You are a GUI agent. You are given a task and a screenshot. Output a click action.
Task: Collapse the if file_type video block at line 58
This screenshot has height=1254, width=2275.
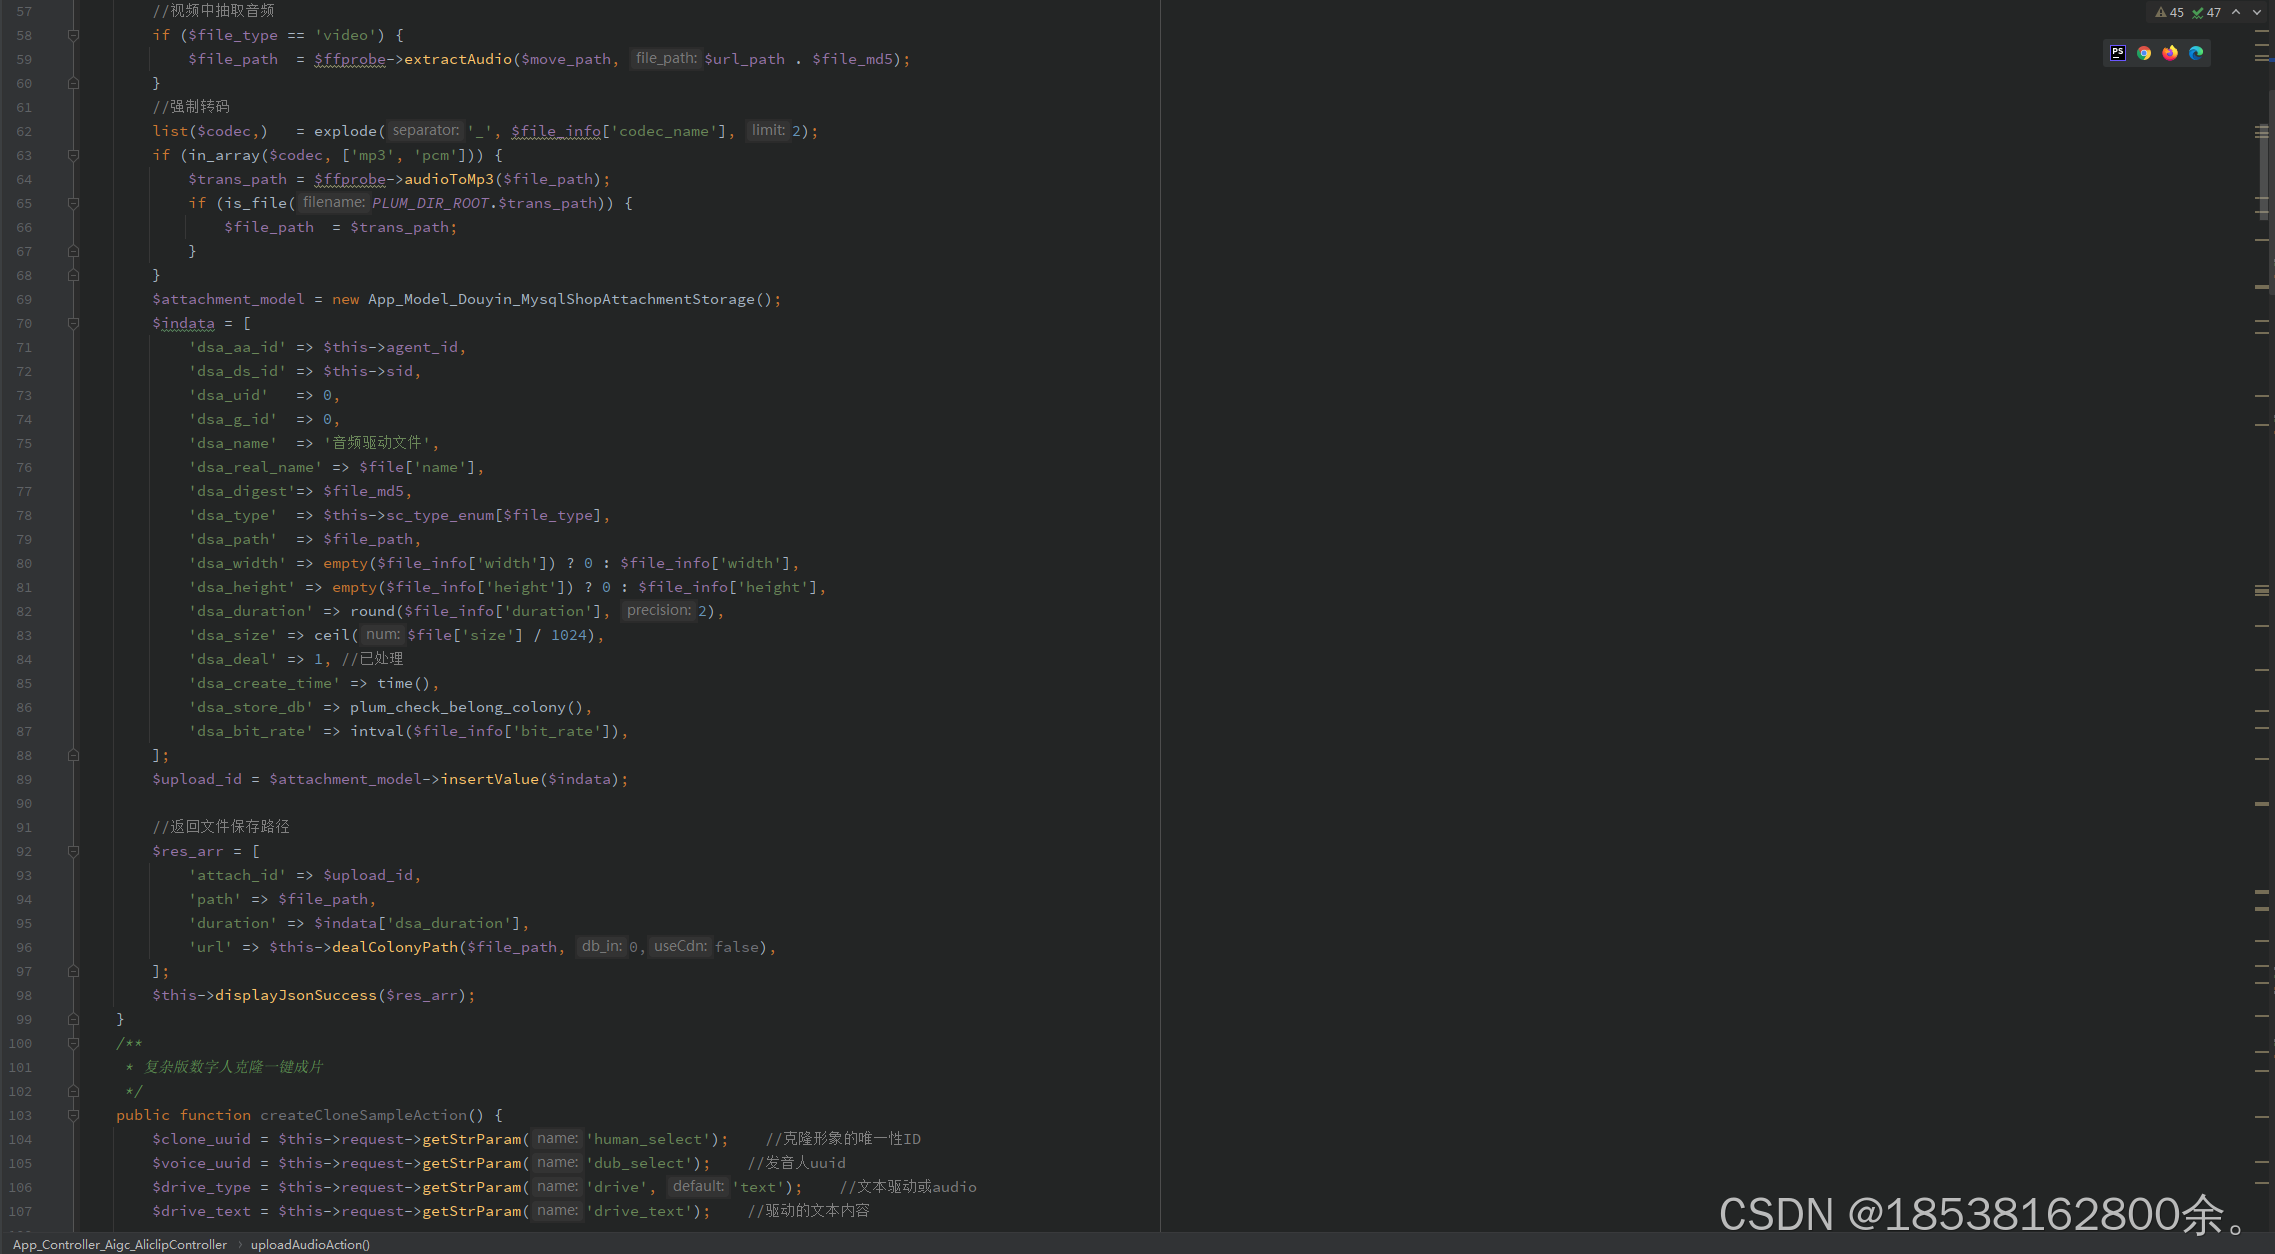(73, 35)
